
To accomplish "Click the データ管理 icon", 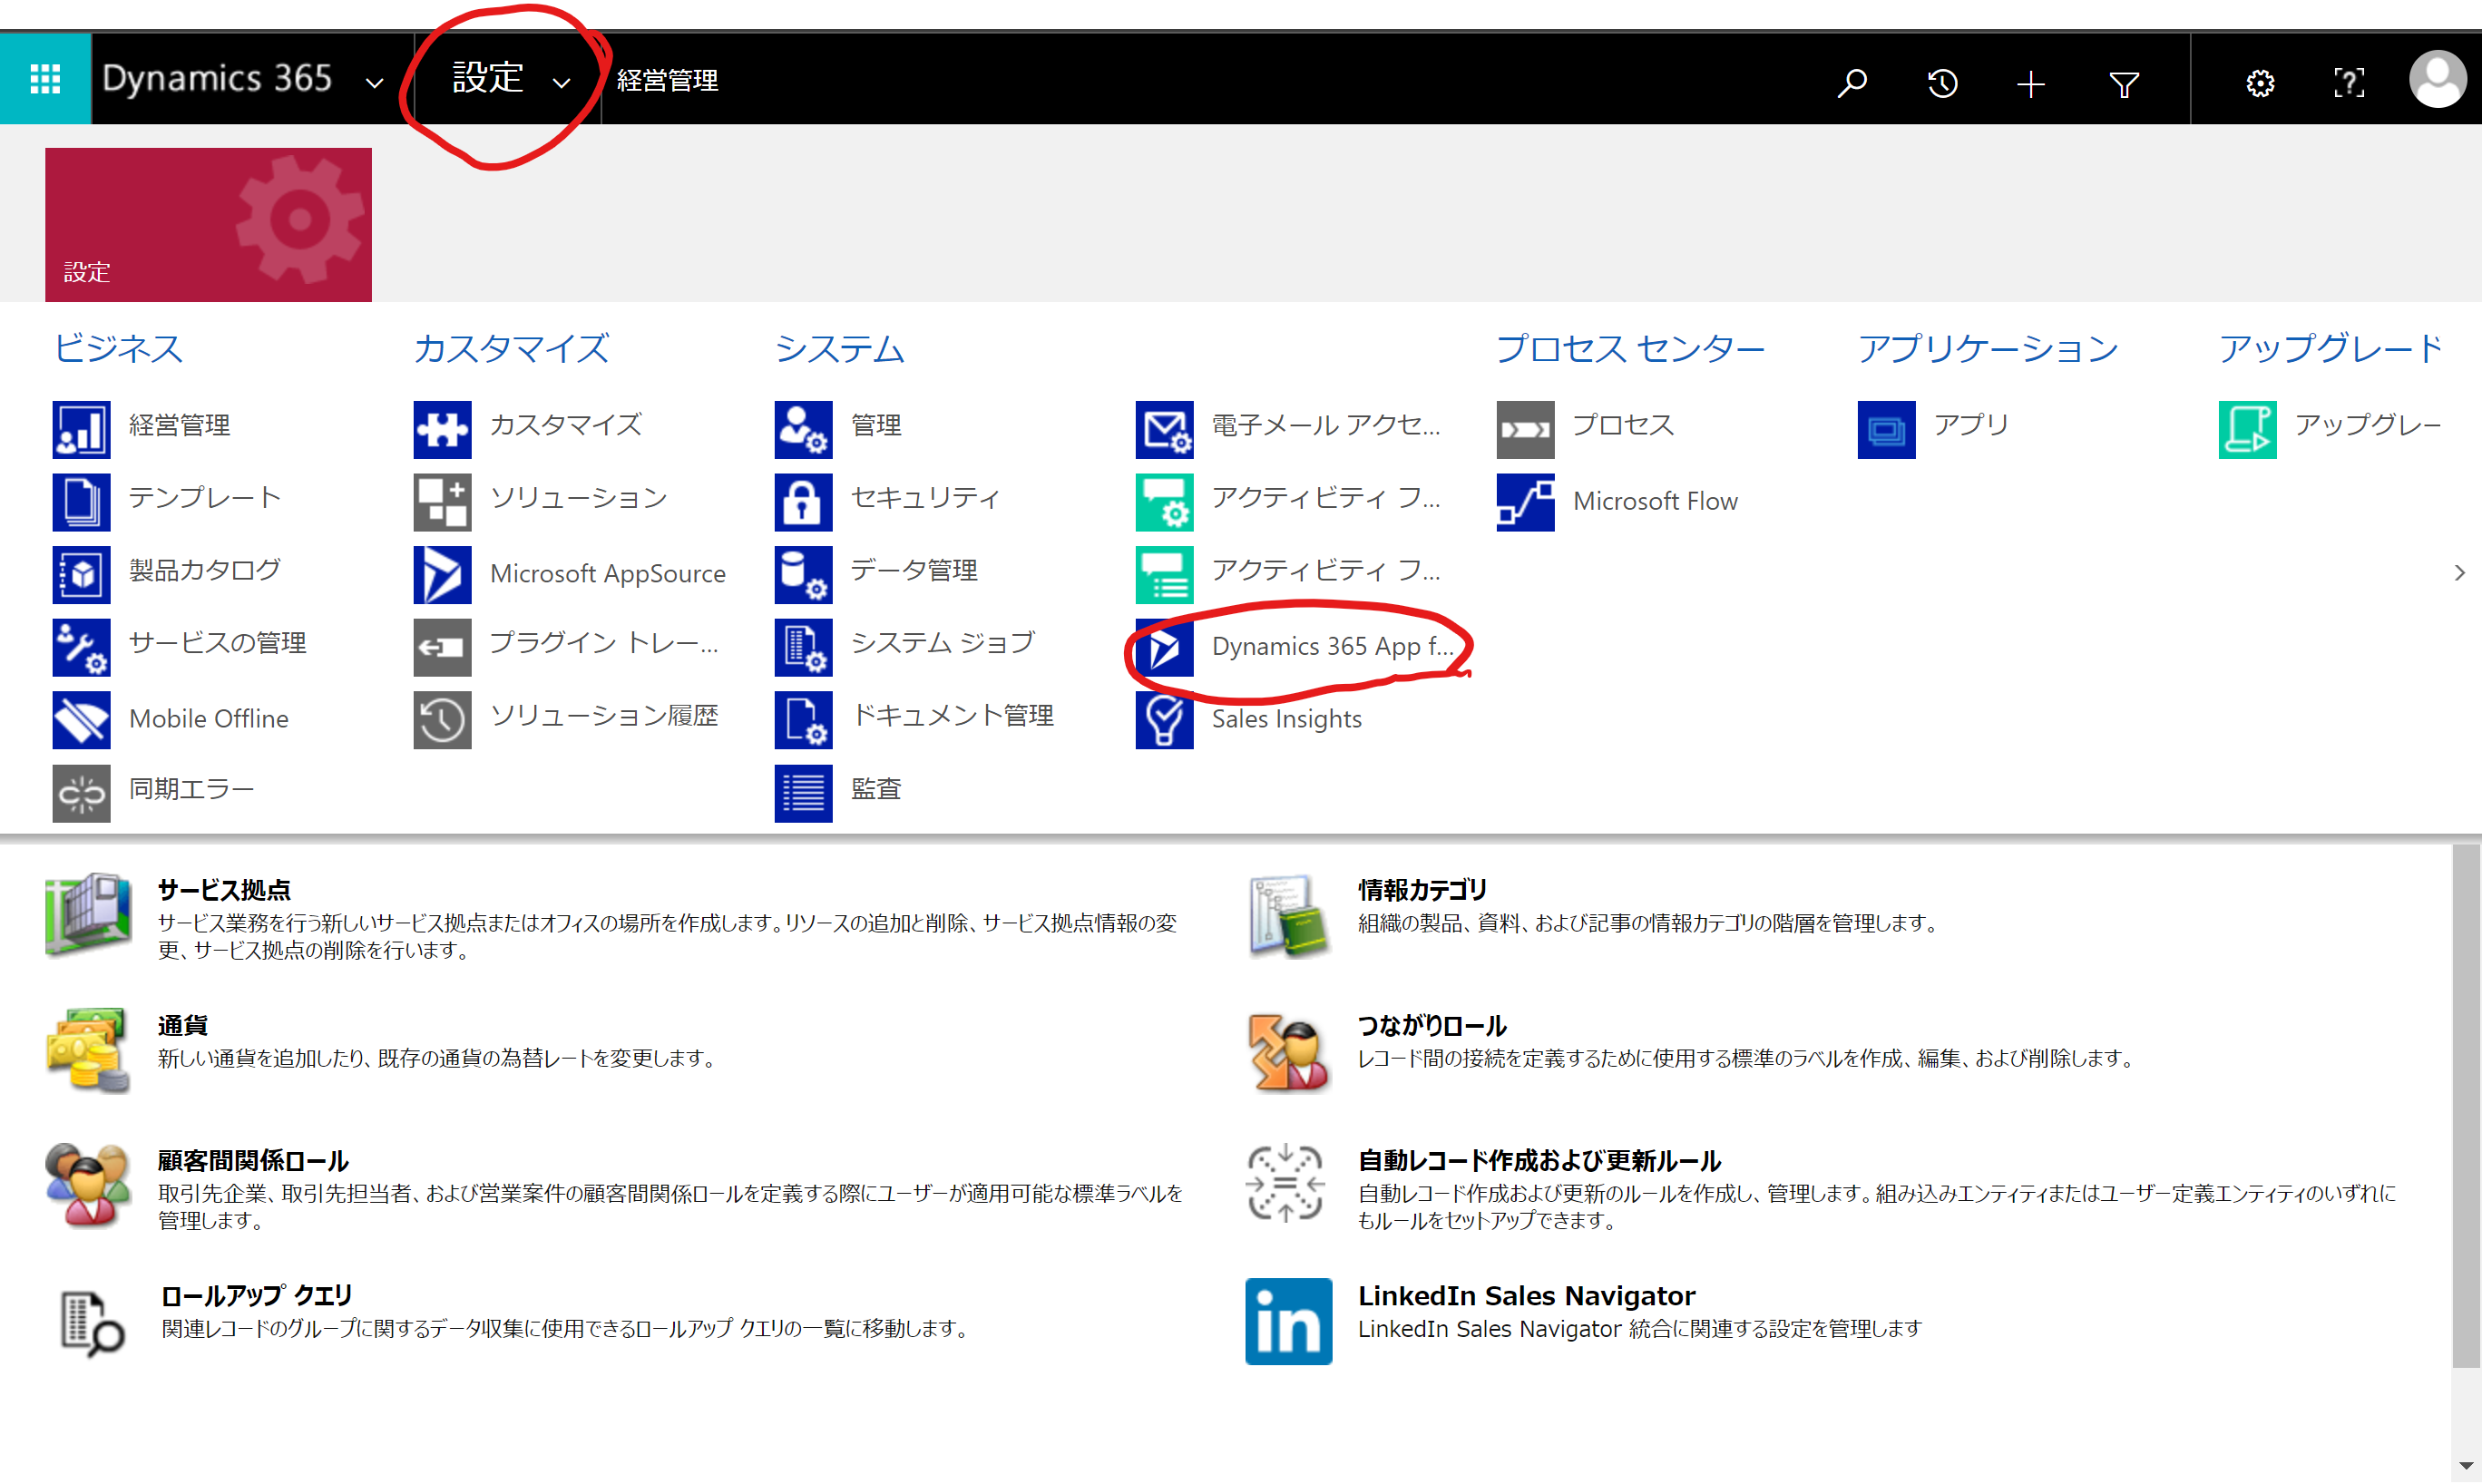I will click(x=803, y=574).
